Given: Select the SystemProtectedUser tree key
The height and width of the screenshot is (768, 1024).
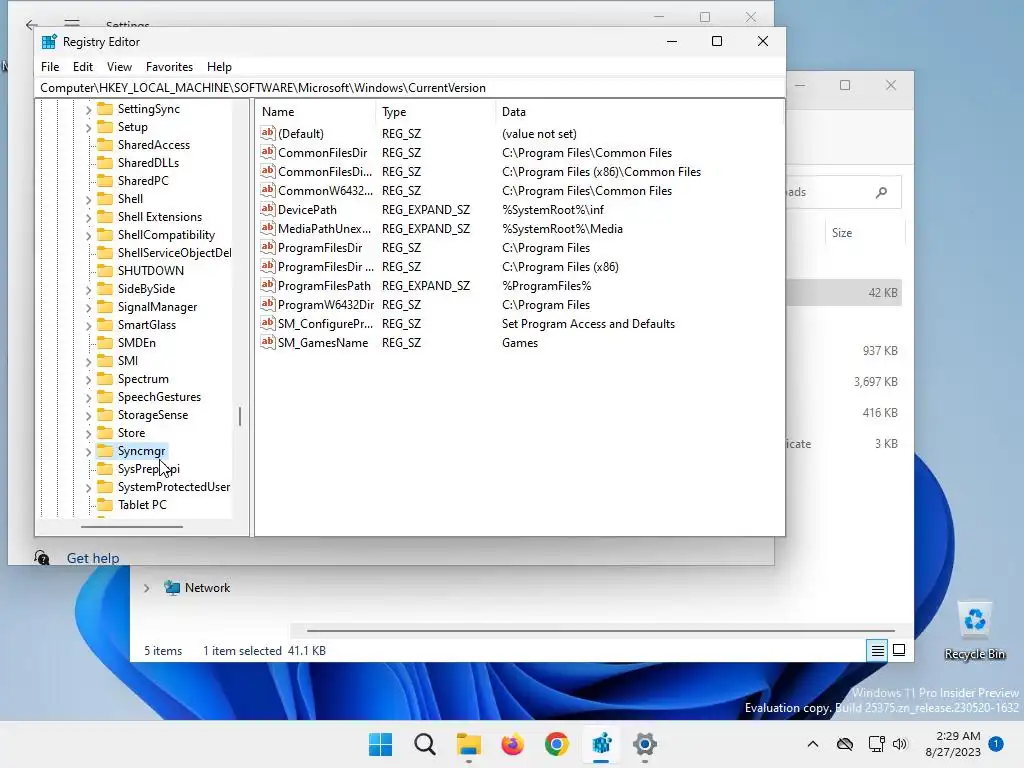Looking at the screenshot, I should tap(174, 487).
